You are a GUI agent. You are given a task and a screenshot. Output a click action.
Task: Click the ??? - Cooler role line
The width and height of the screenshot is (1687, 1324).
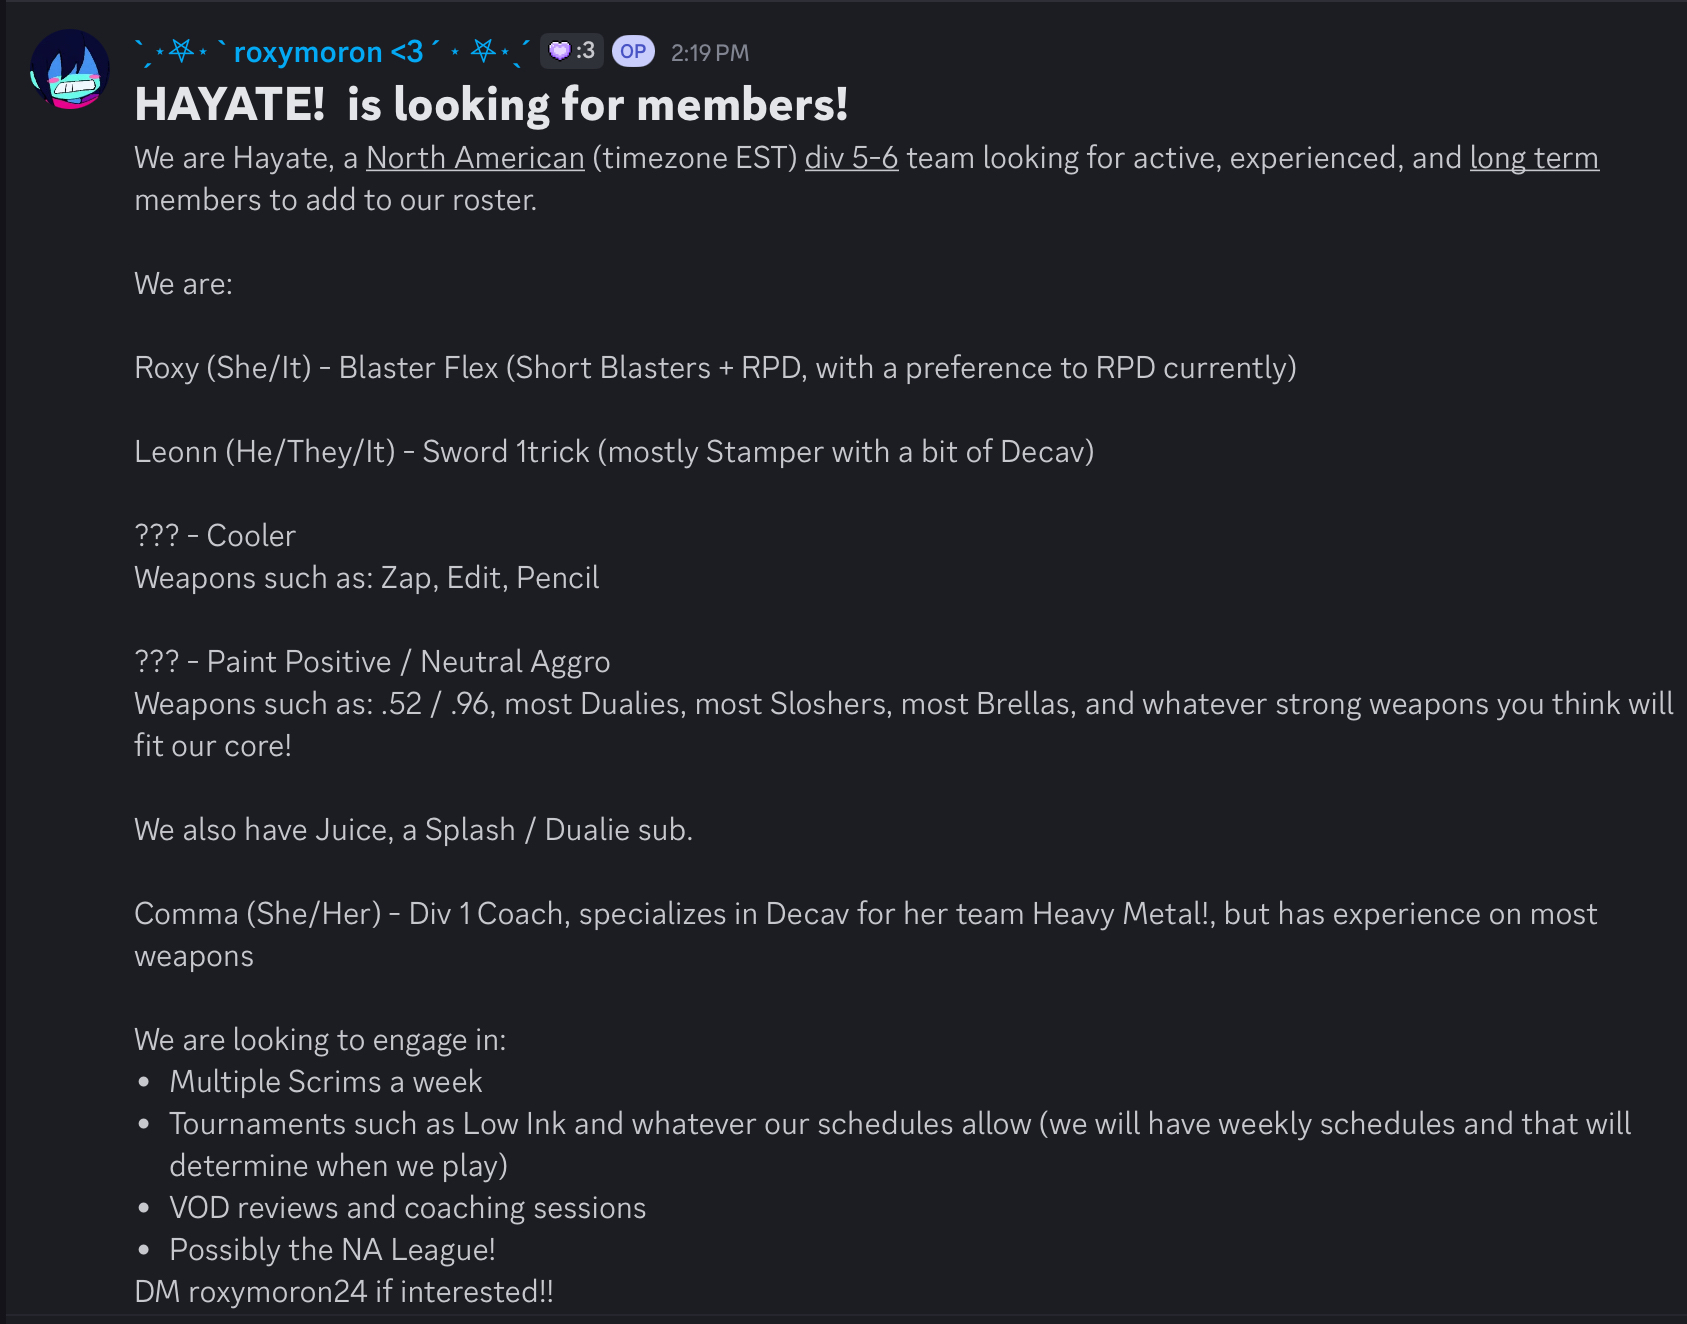coord(215,536)
